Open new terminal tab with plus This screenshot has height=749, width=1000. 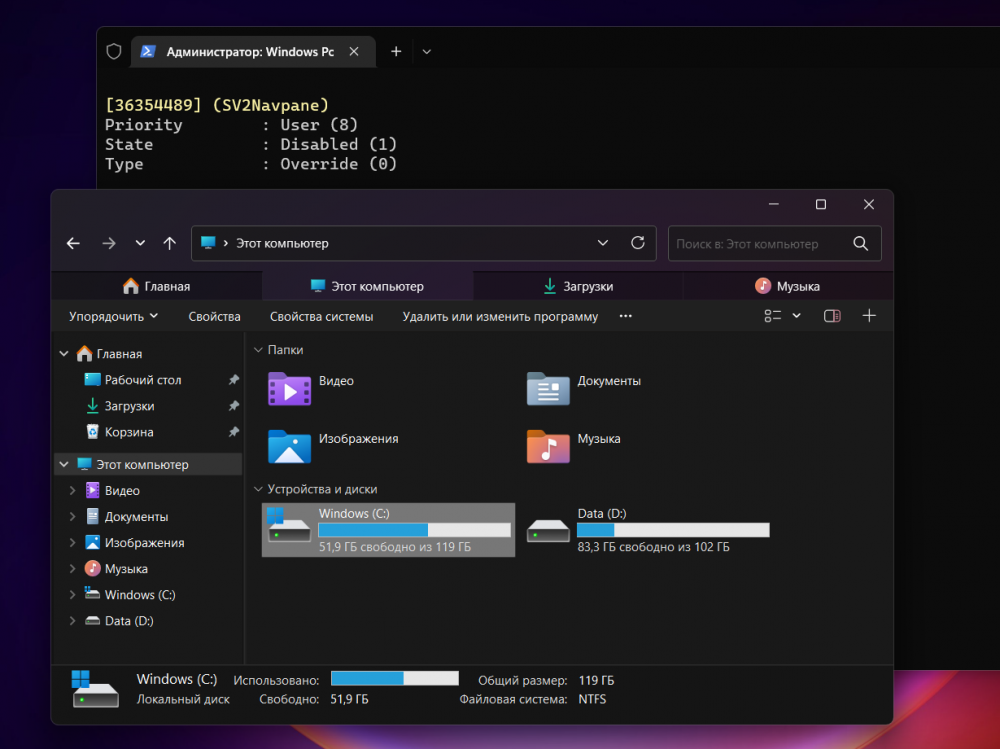click(396, 51)
